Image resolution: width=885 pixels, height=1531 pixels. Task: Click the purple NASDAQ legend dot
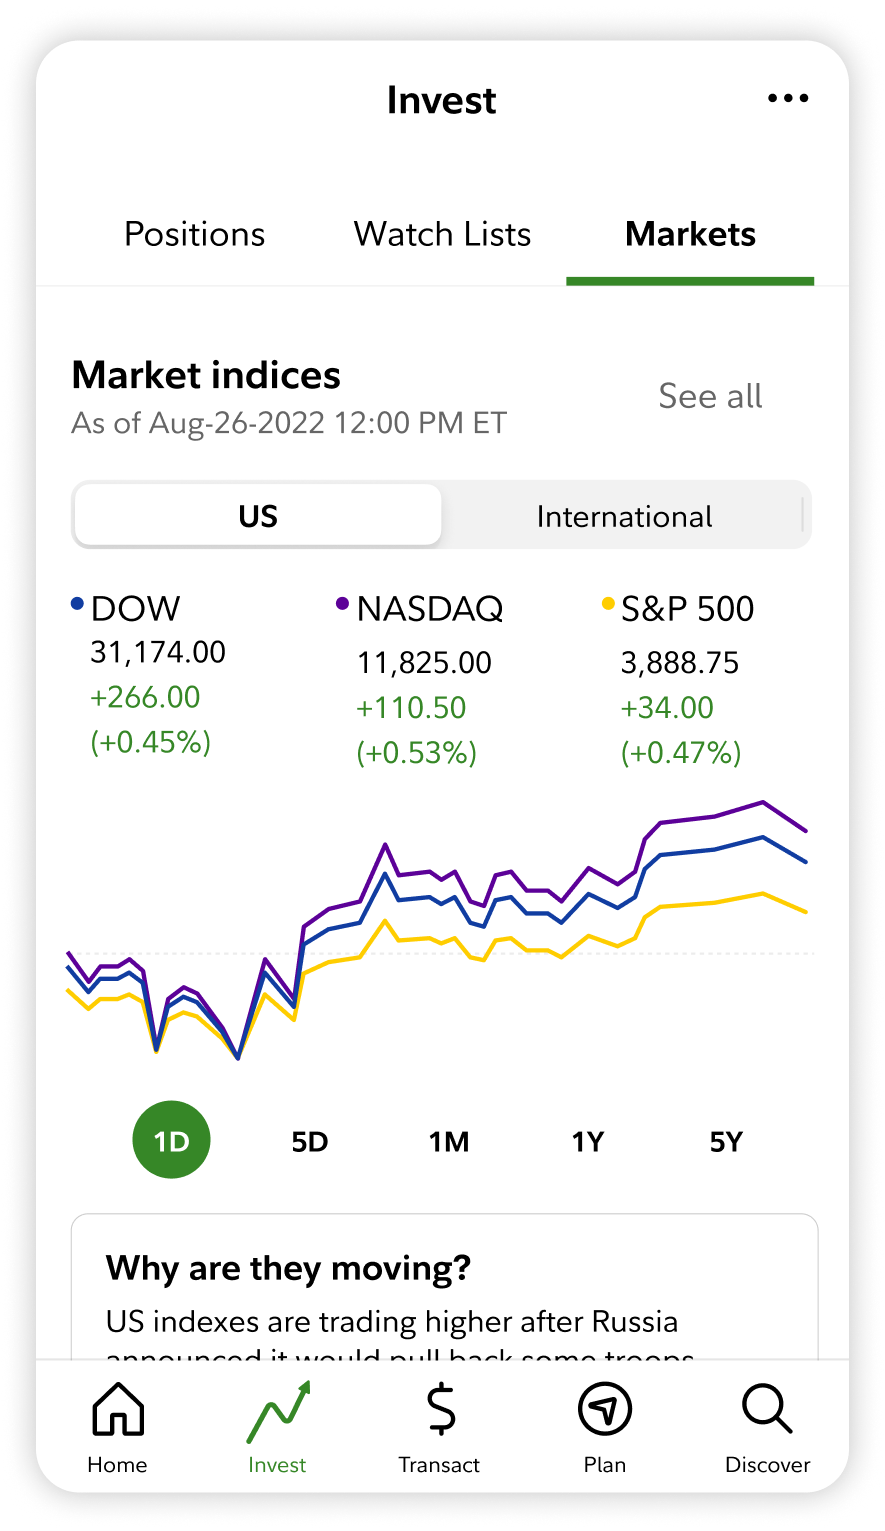[x=342, y=604]
